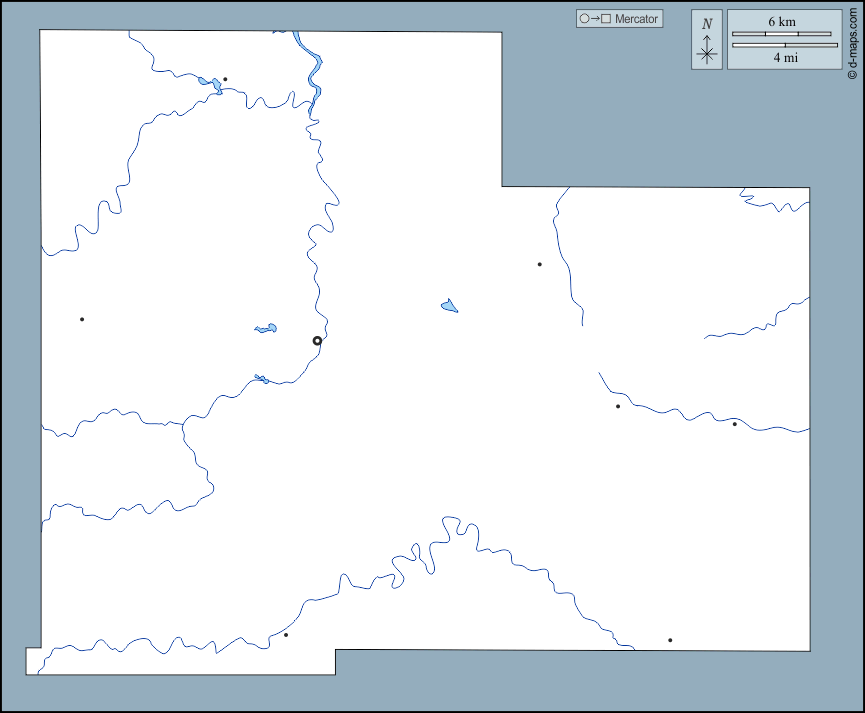Click the circle symbol in the Mercator label
This screenshot has height=713, width=865.
584,19
